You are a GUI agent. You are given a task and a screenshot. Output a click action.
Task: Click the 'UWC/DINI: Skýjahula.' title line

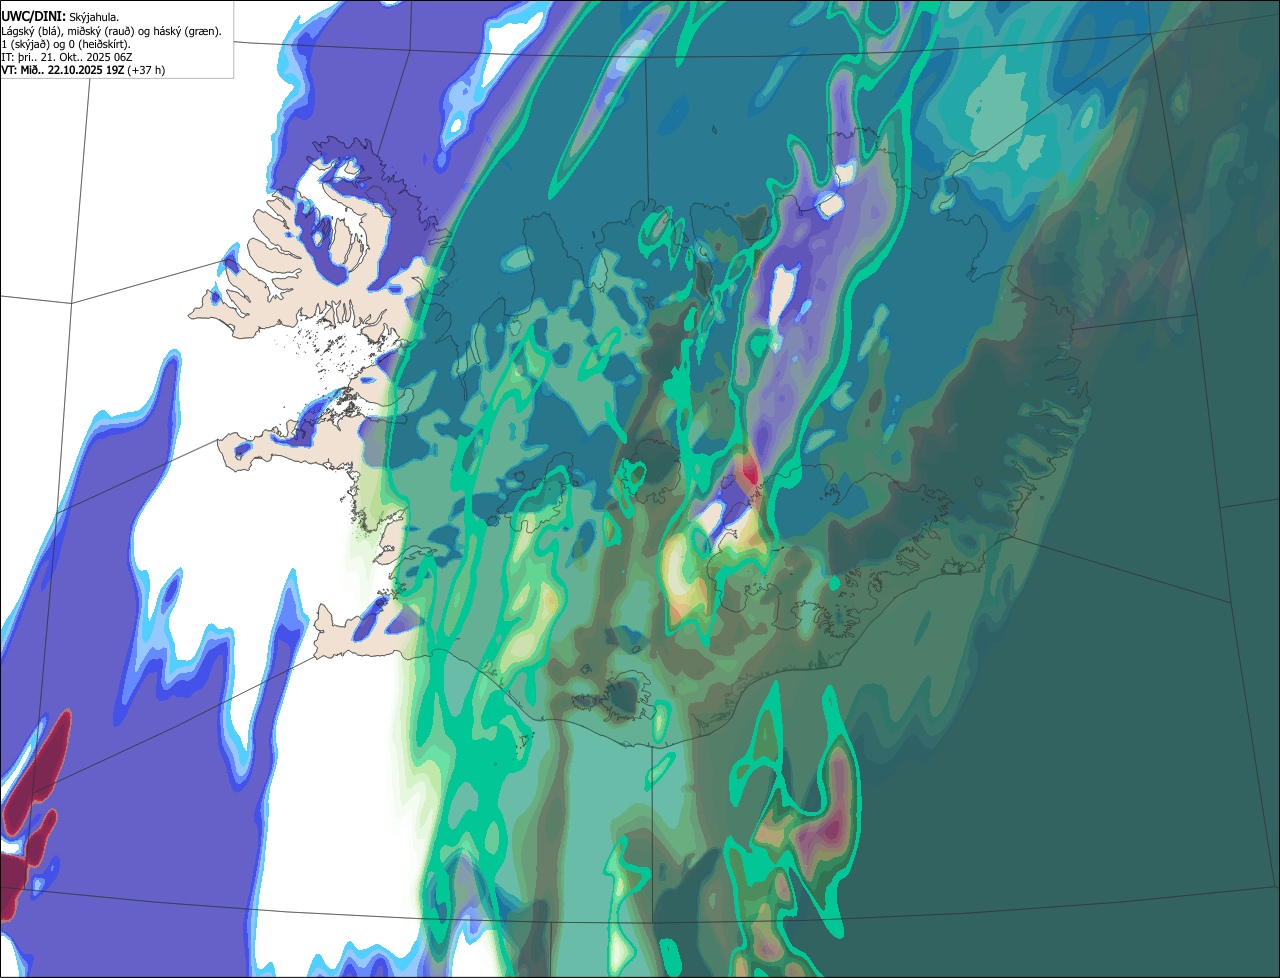tap(60, 17)
